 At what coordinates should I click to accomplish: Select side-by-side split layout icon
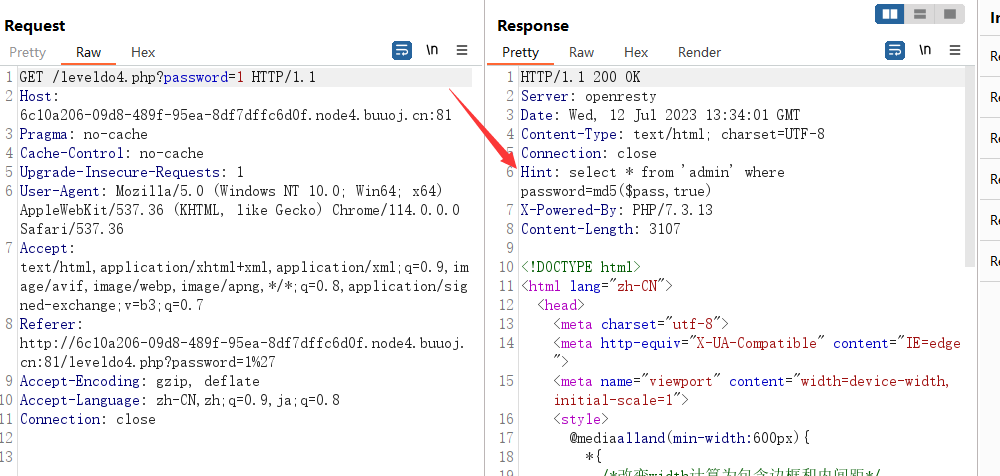coord(890,13)
